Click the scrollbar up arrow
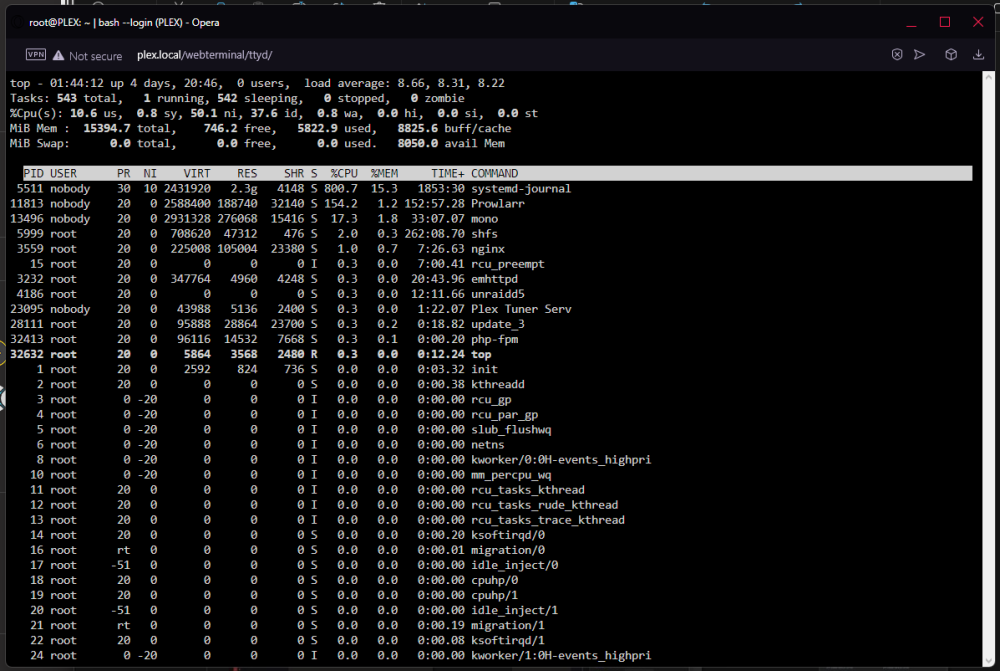Viewport: 1000px width, 671px height. point(990,77)
